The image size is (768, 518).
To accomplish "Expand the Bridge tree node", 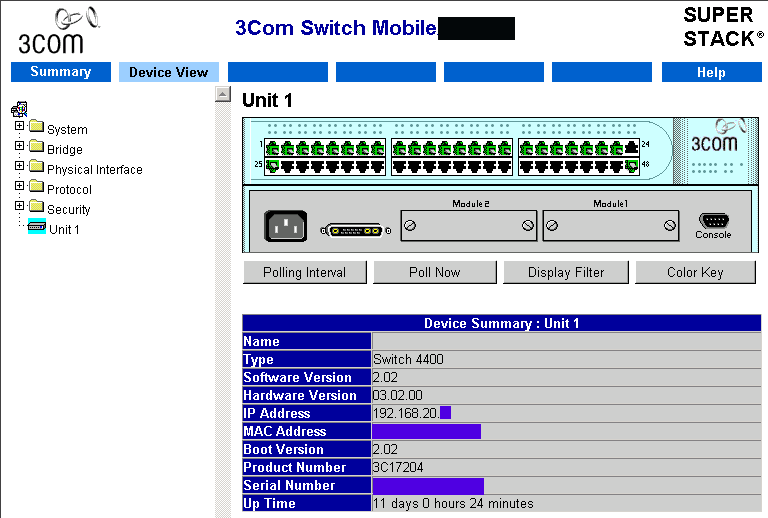I will coord(19,146).
